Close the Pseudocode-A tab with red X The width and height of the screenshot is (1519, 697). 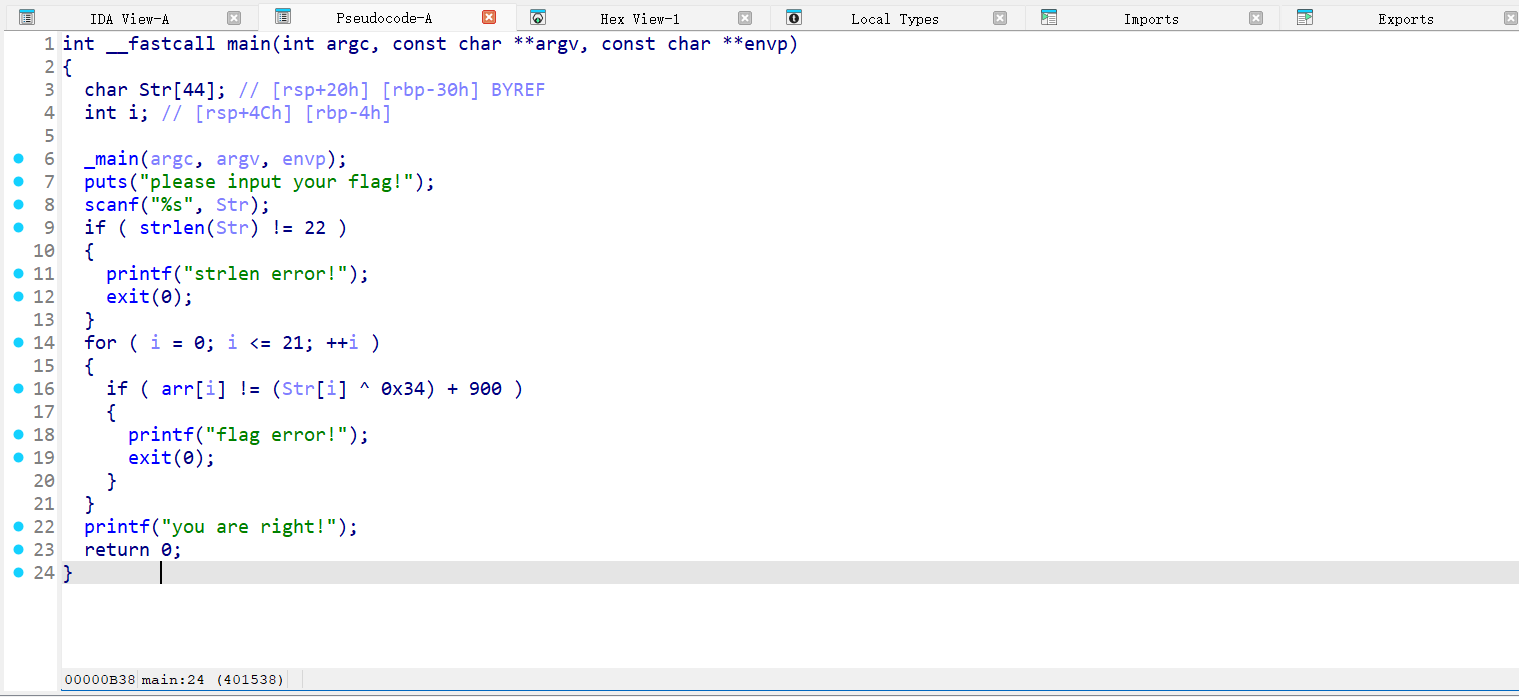click(489, 18)
